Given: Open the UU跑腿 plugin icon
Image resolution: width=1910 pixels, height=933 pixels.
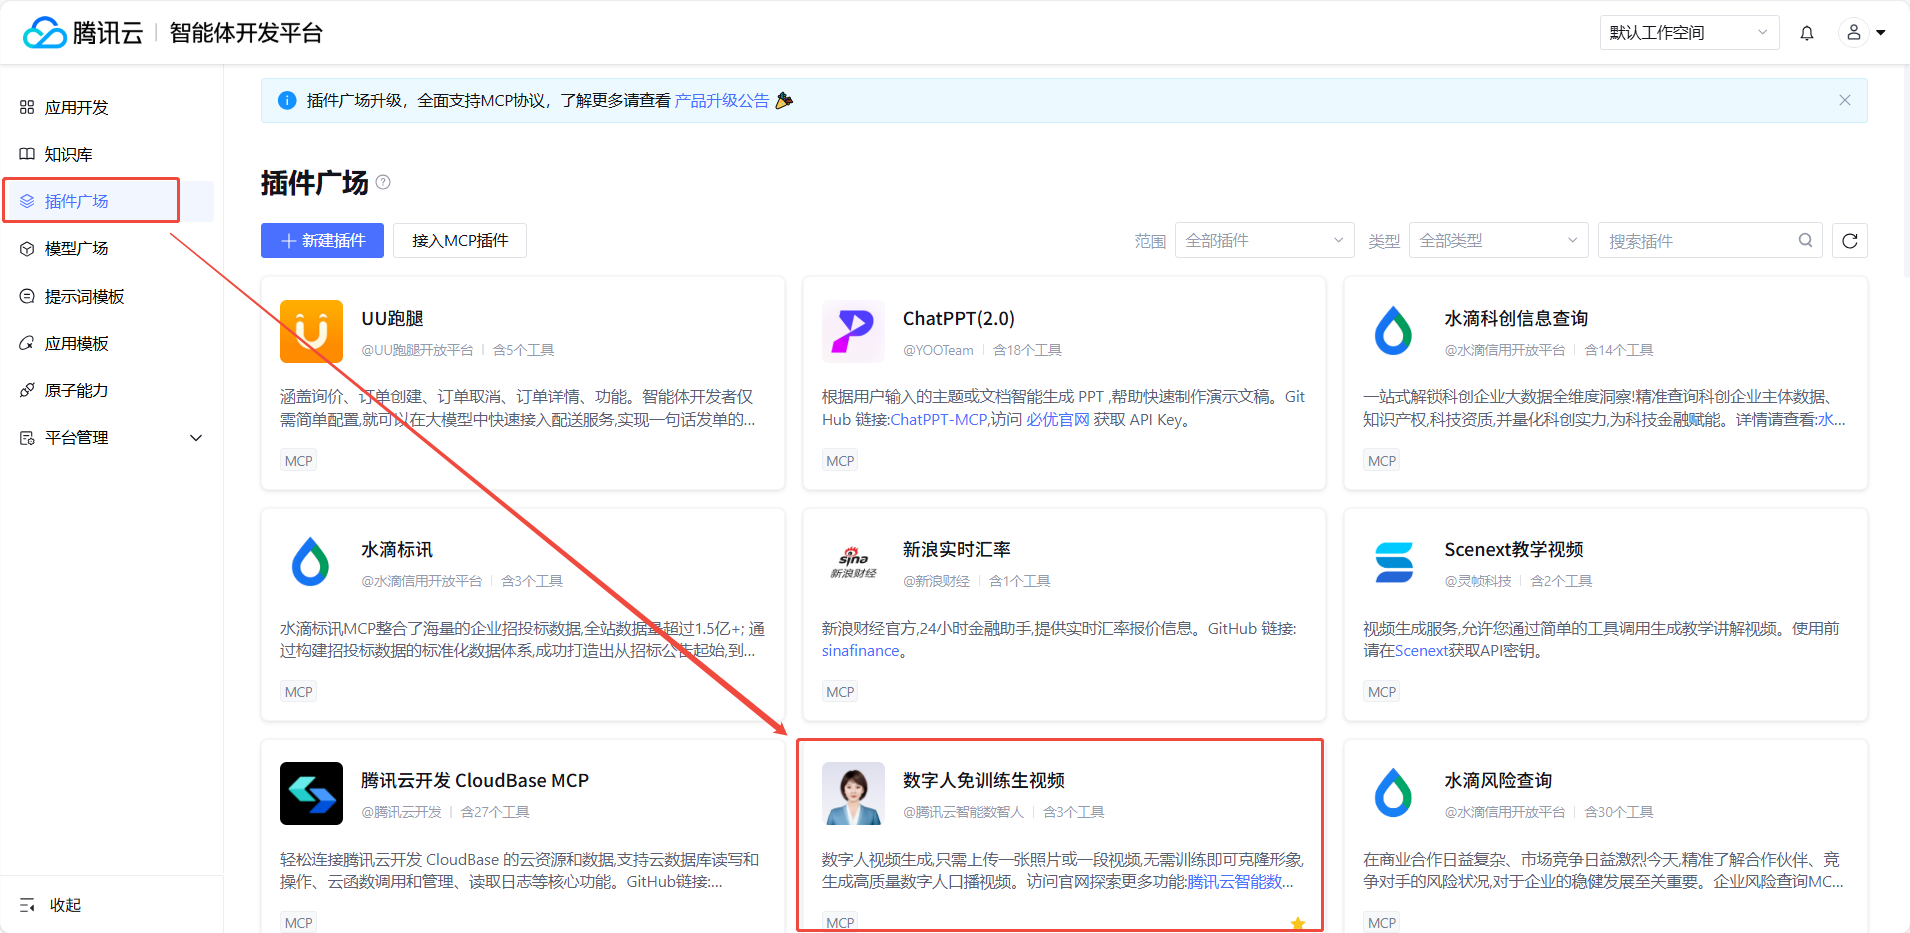Looking at the screenshot, I should coord(312,331).
